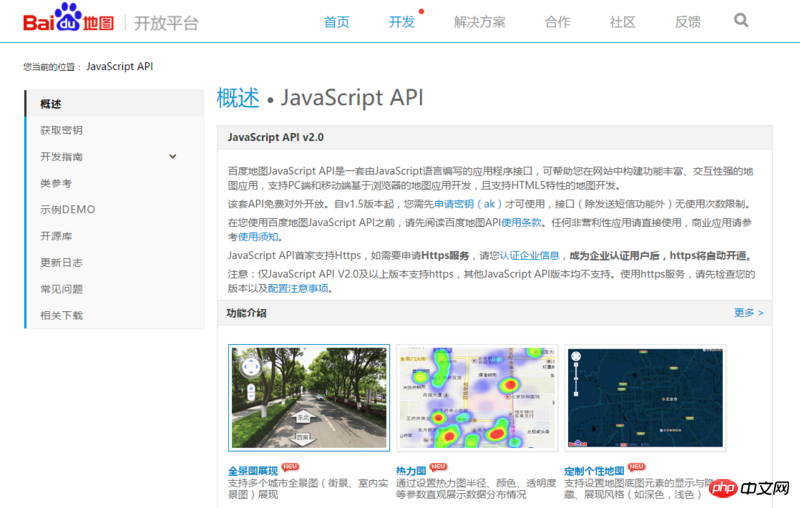Click the heat map thumbnail

click(477, 398)
